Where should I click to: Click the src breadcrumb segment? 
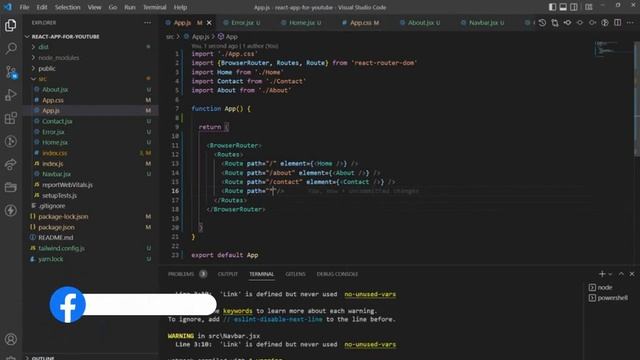[x=170, y=37]
